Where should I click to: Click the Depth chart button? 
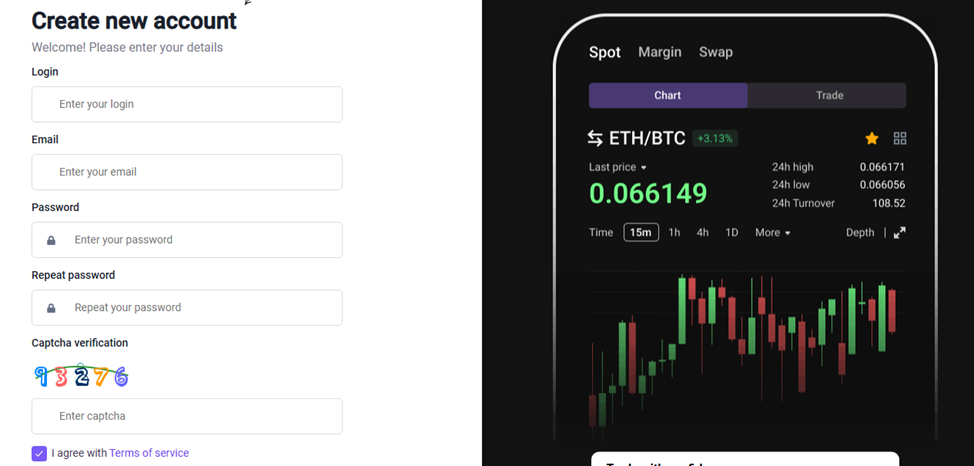860,232
